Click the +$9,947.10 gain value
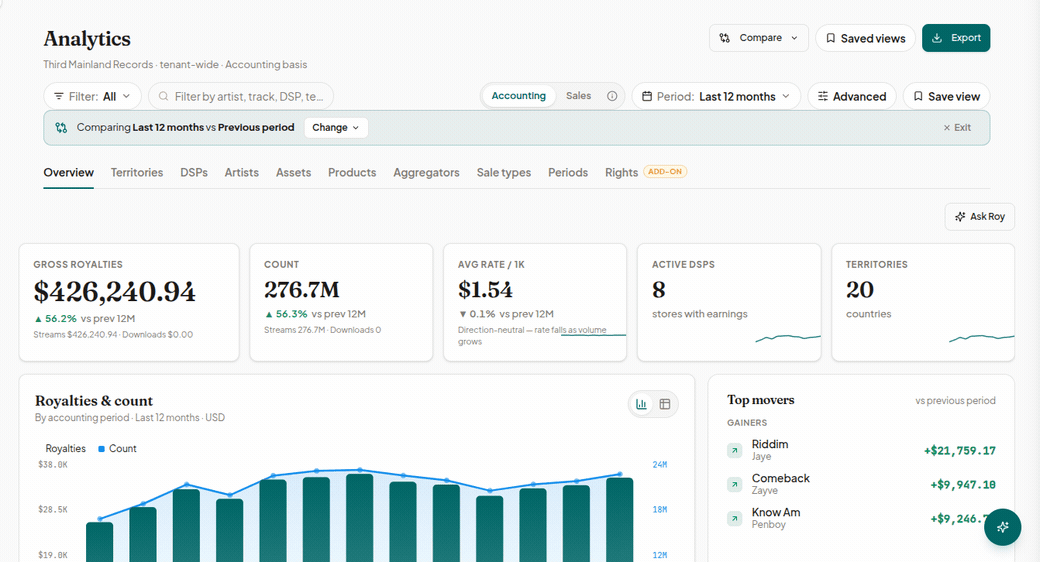Viewport: 1040px width, 562px height. click(962, 485)
